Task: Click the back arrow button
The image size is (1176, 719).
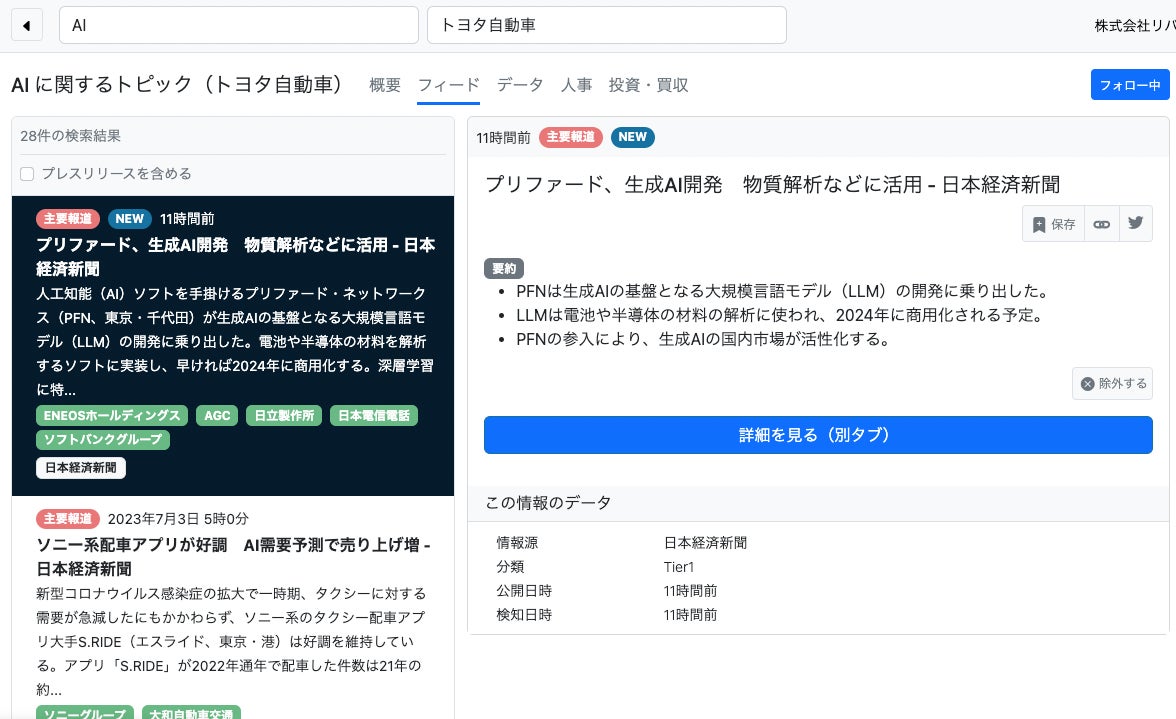Action: (27, 25)
